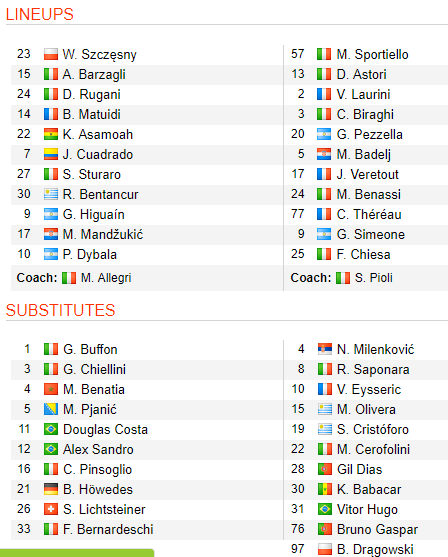Open P. Dybala player link

90,254
